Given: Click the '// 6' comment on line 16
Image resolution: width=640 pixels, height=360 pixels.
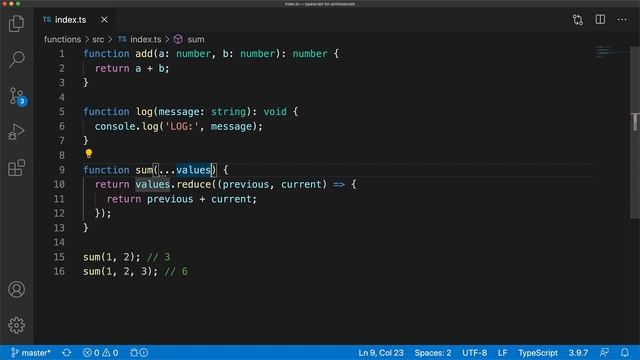Looking at the screenshot, I should (176, 272).
